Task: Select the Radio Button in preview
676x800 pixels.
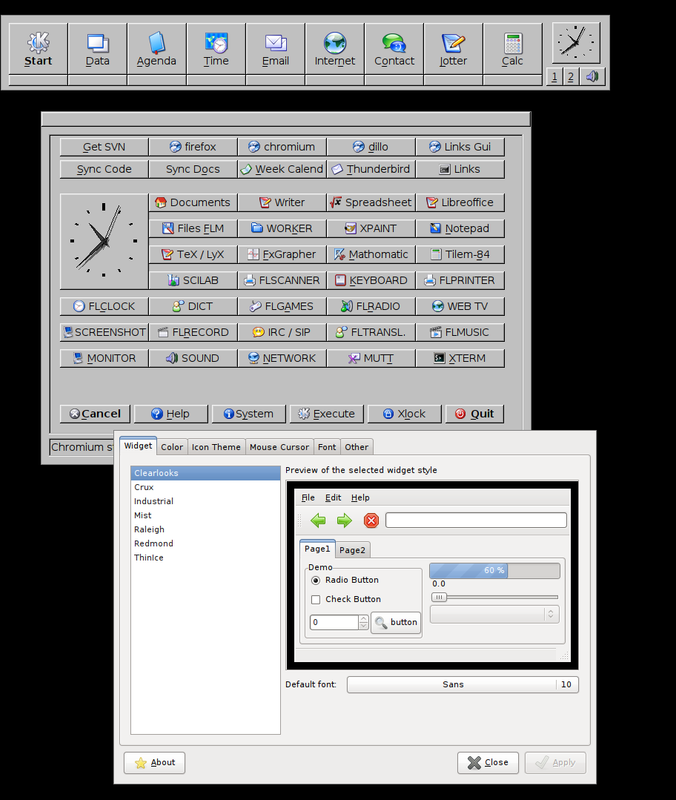Action: point(345,580)
